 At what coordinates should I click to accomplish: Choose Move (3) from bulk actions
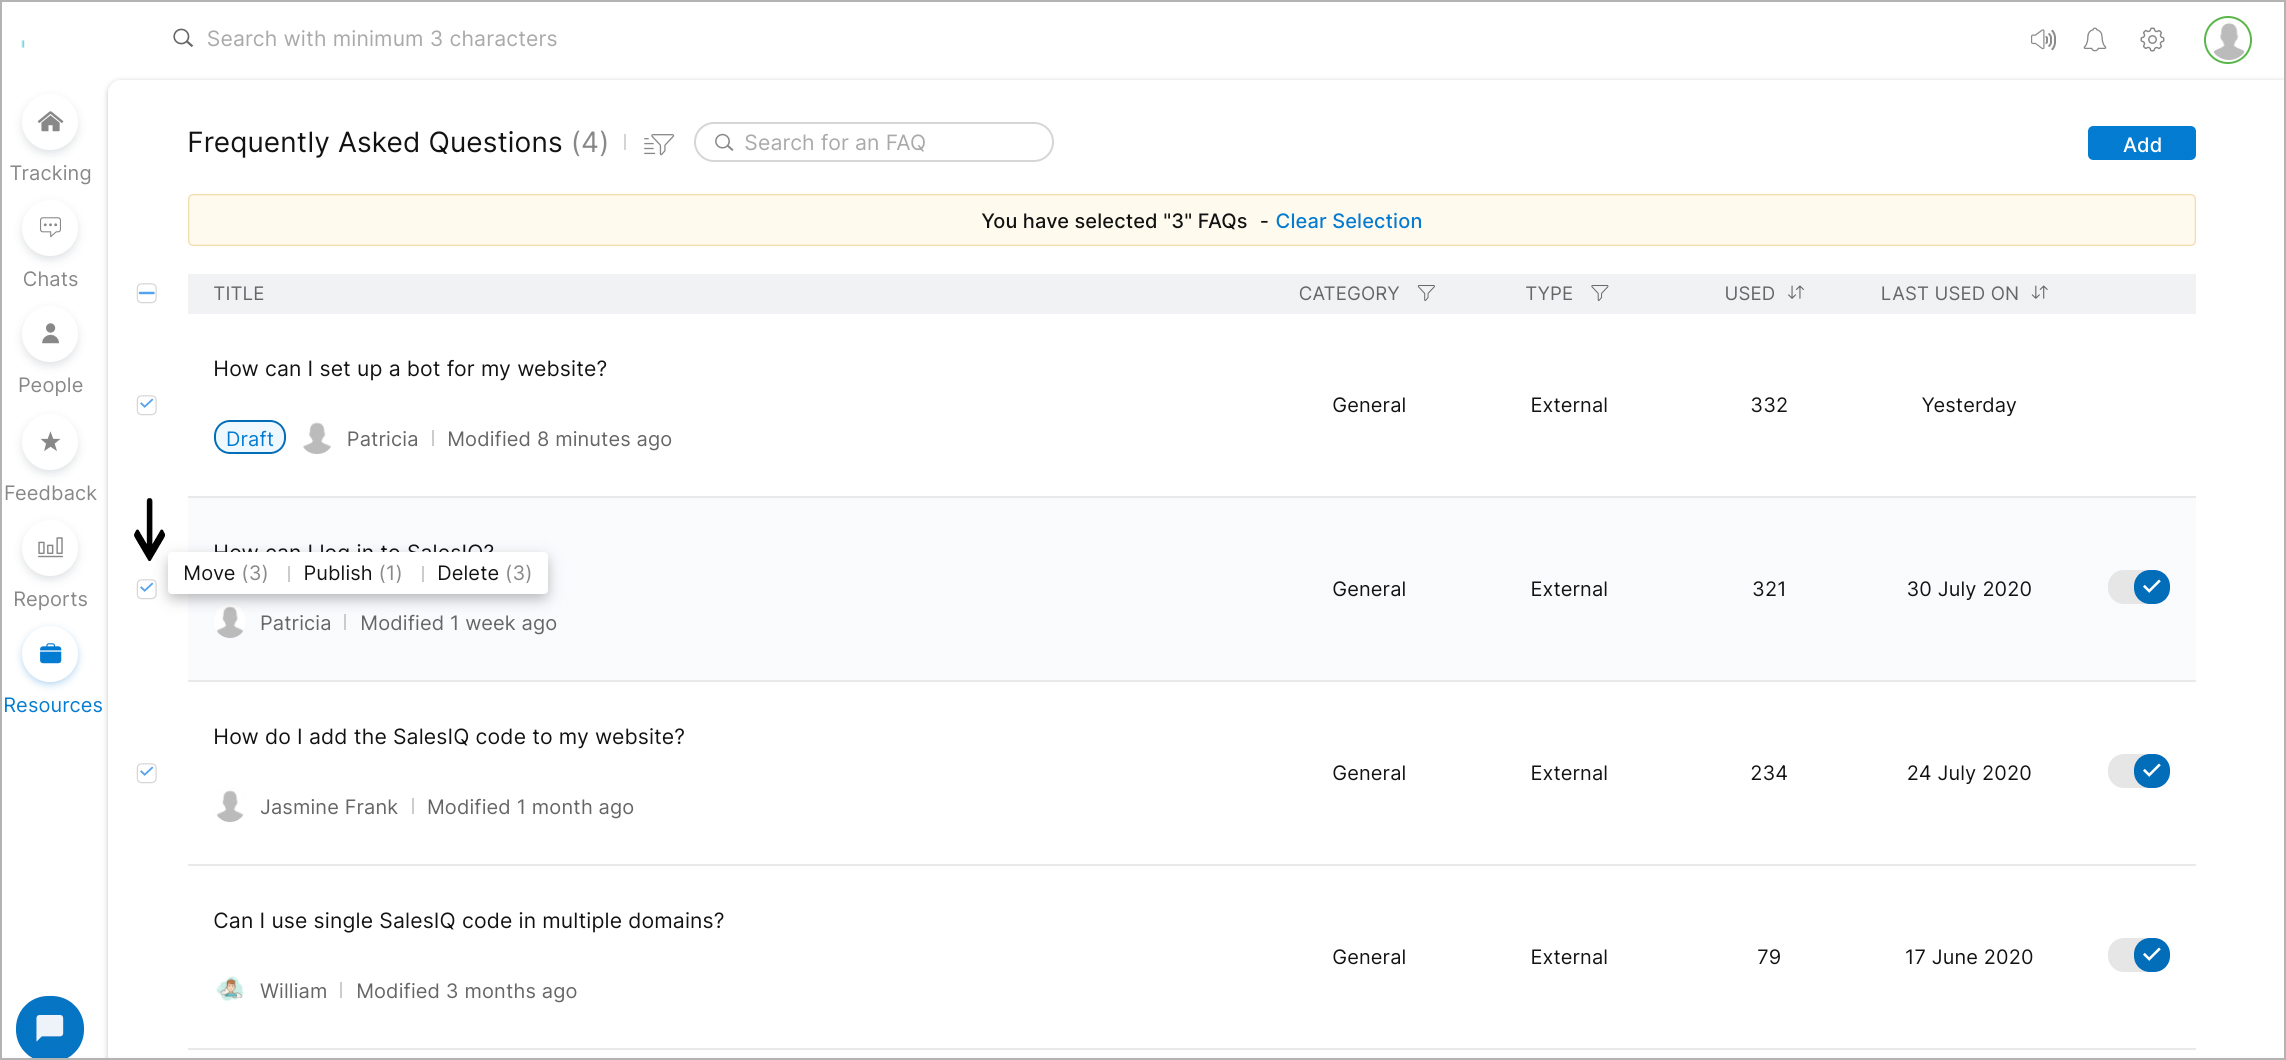pyautogui.click(x=225, y=573)
